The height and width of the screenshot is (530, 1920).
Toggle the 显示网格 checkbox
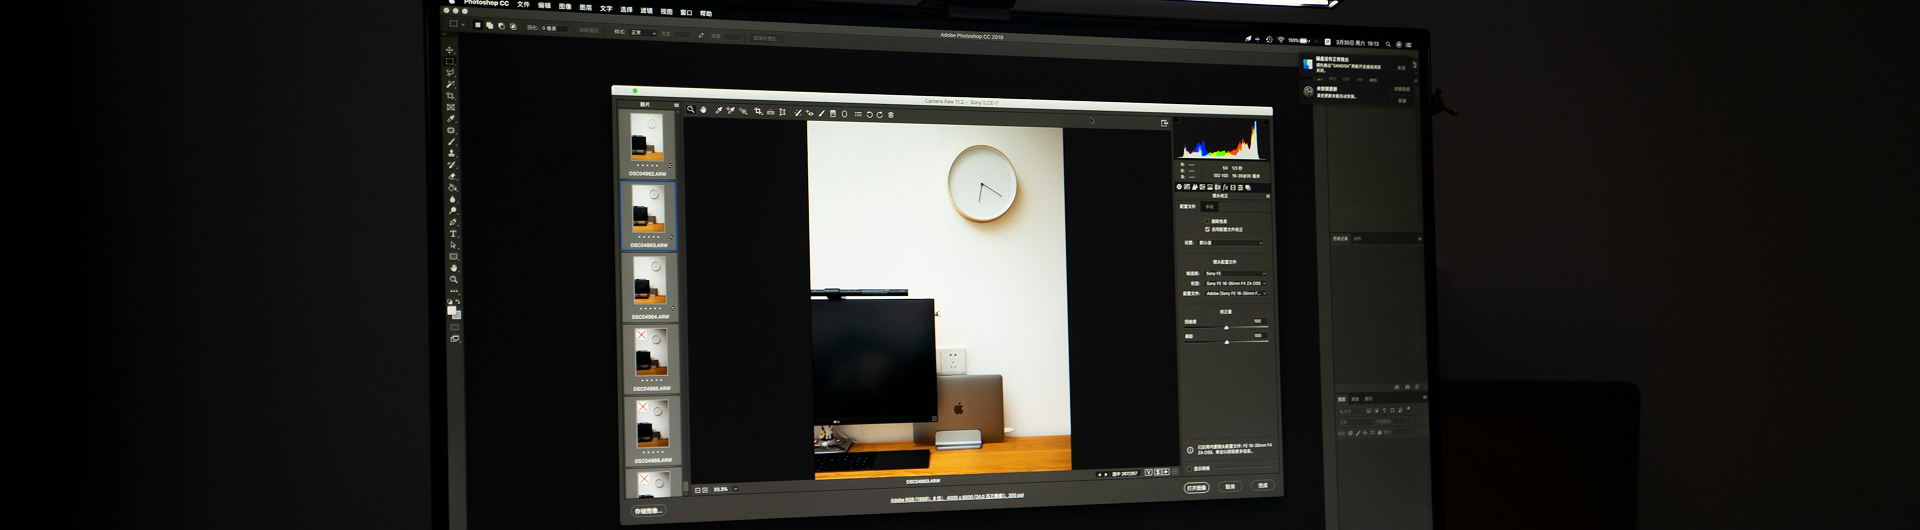click(1190, 468)
